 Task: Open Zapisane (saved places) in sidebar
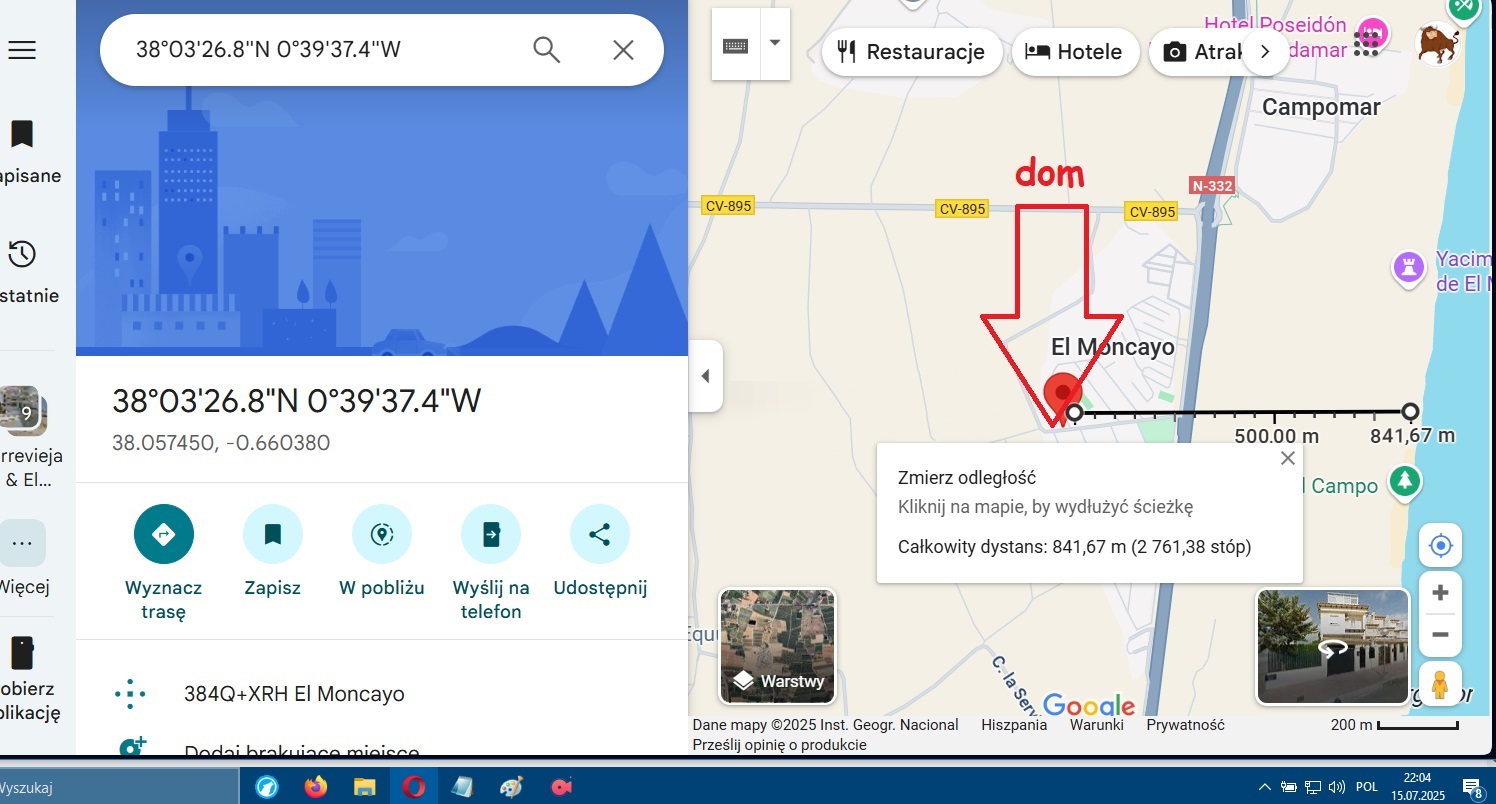coord(22,152)
